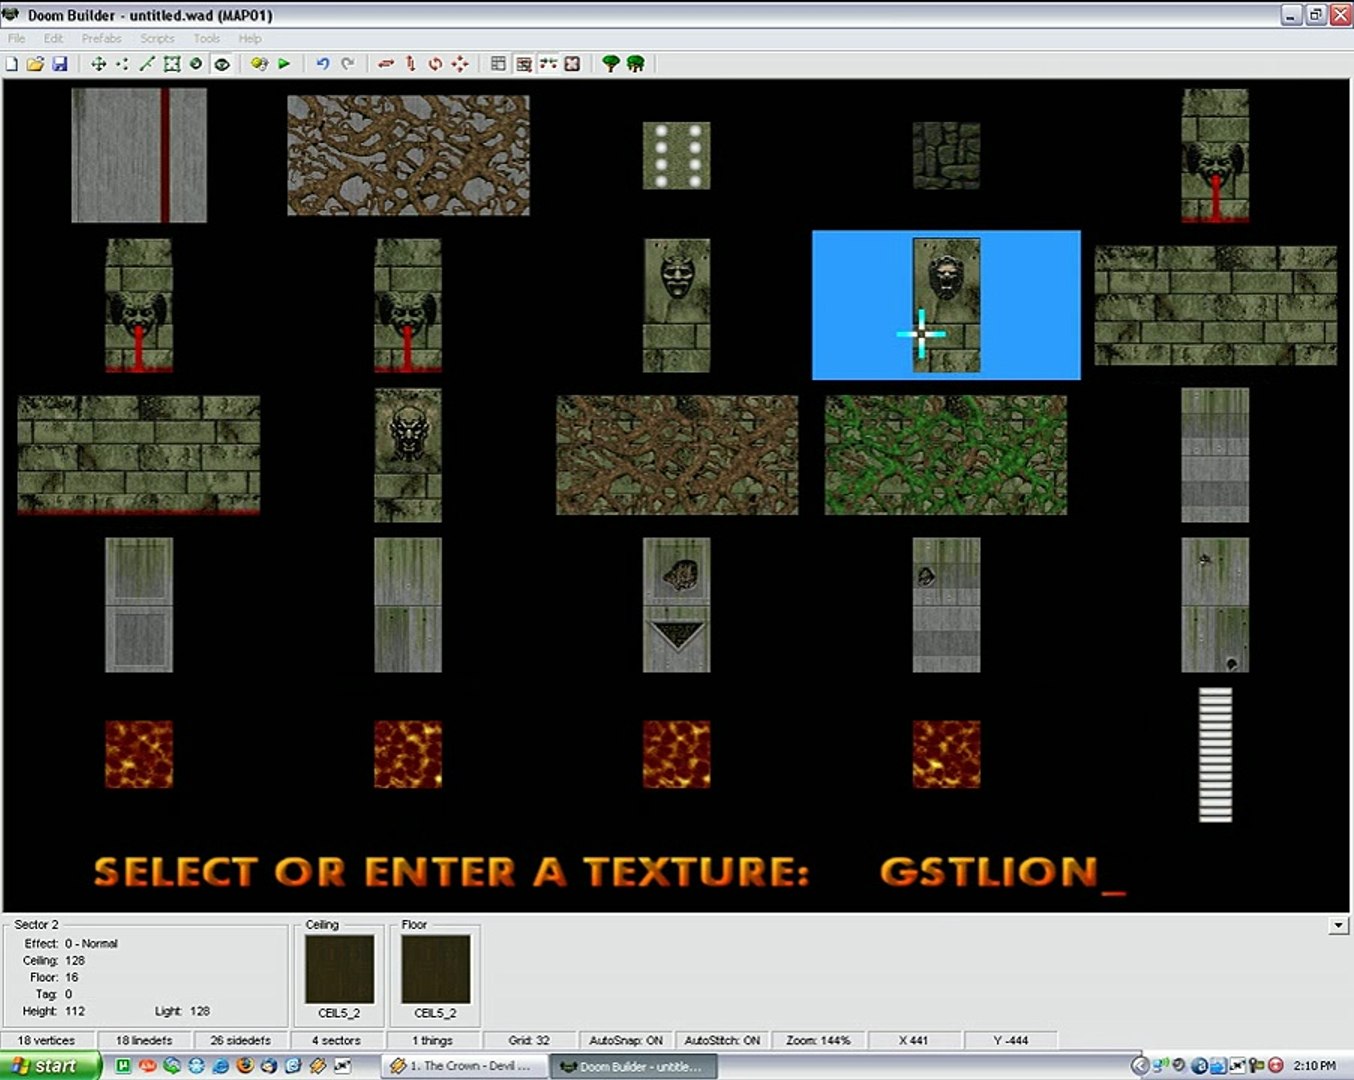The width and height of the screenshot is (1354, 1080).
Task: Switch to Sectors editing mode icon
Action: [172, 64]
